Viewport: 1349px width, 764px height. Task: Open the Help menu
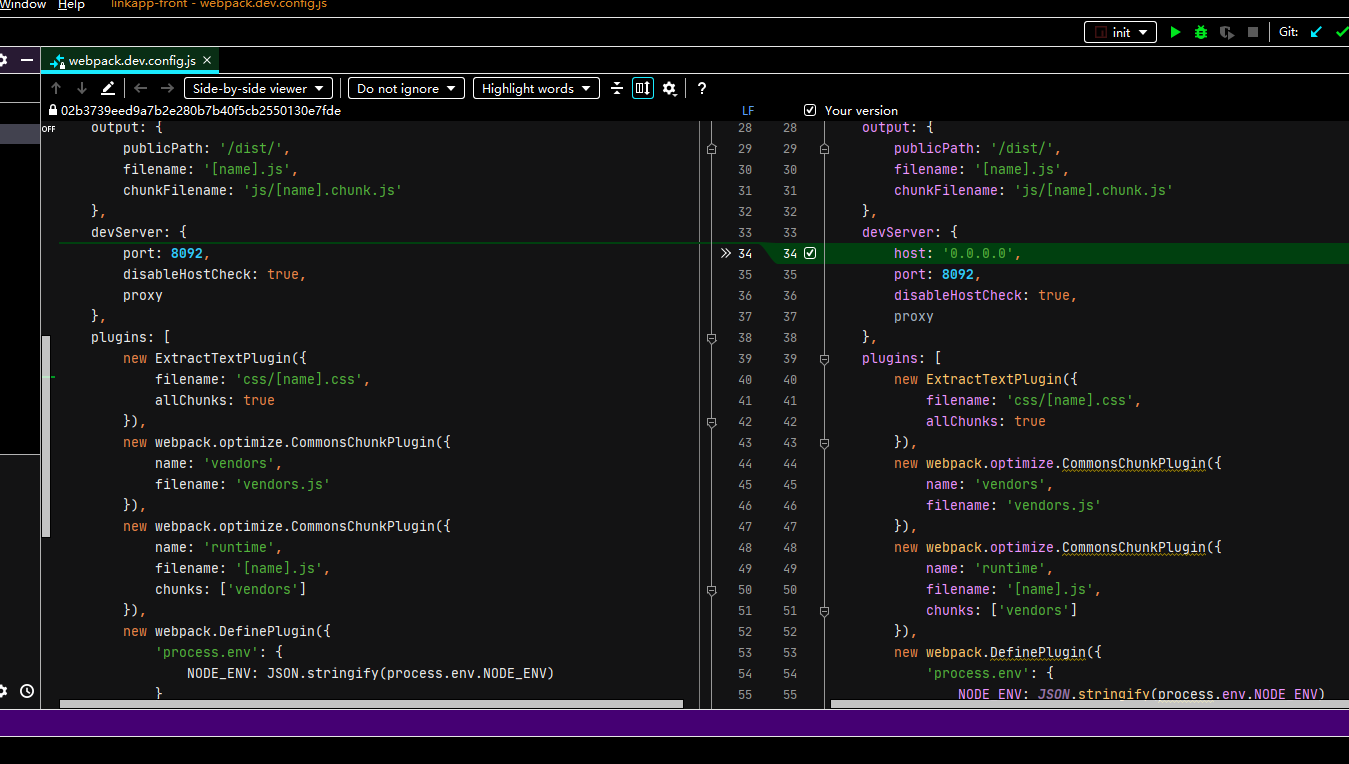point(71,4)
